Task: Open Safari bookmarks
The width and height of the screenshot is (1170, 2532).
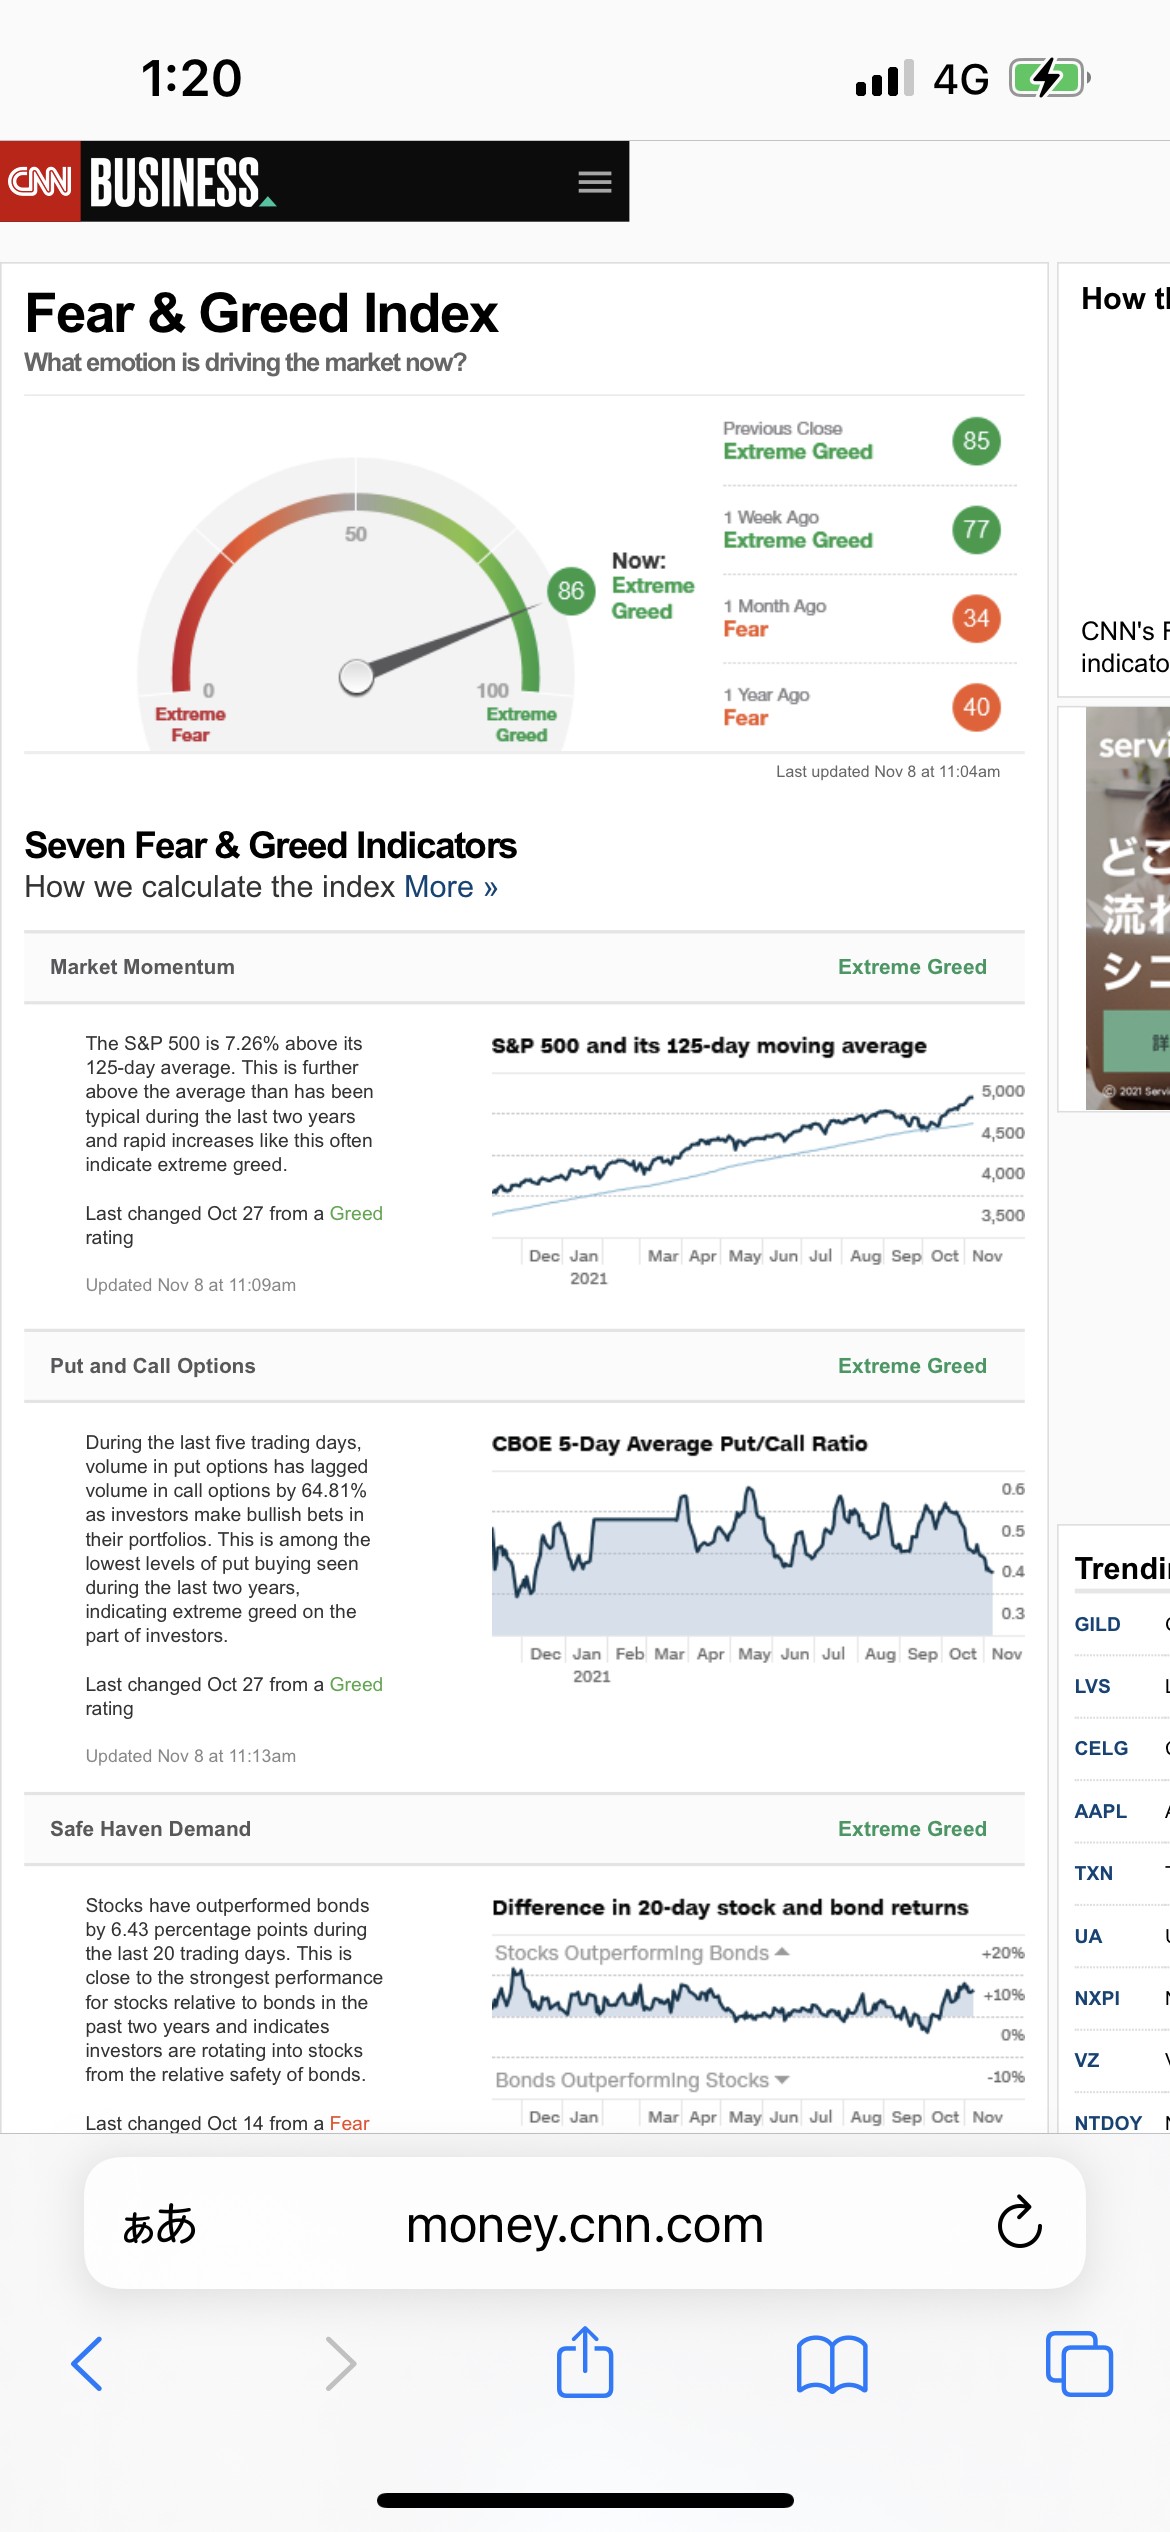Action: 832,2364
